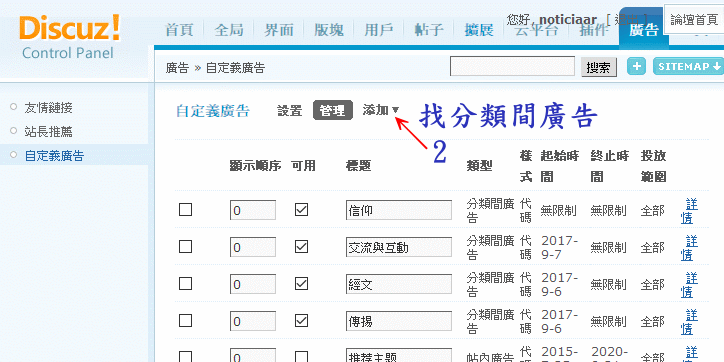724x362 pixels.
Task: Click the title field containing 經文
Action: click(398, 284)
